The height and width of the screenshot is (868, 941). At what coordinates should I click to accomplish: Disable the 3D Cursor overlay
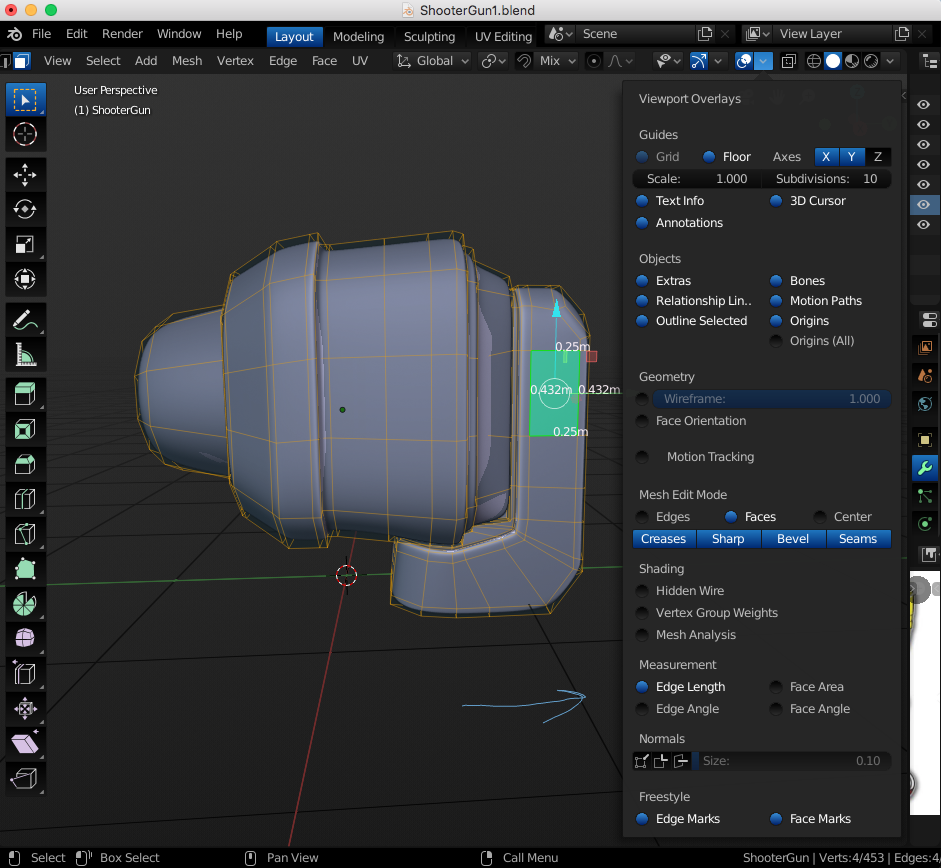pos(777,200)
